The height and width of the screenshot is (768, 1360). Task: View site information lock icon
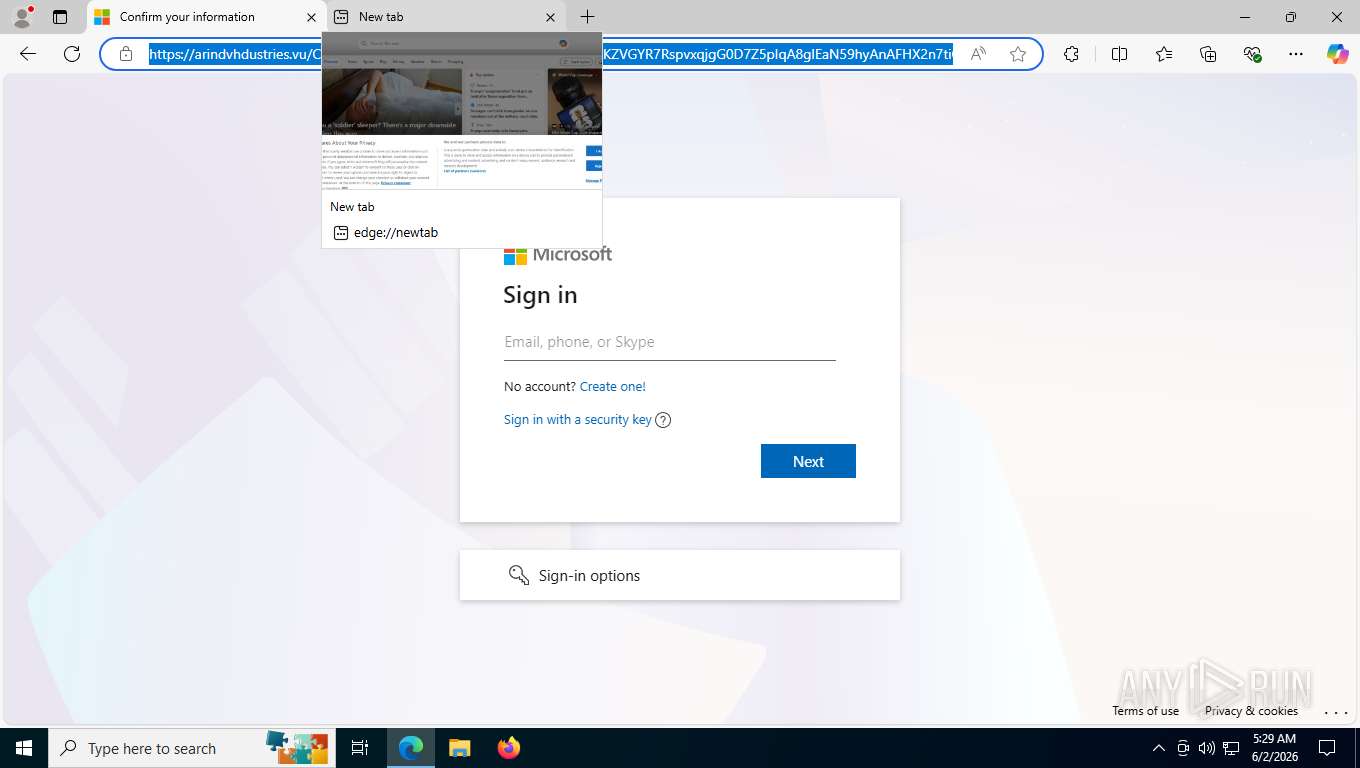(126, 54)
